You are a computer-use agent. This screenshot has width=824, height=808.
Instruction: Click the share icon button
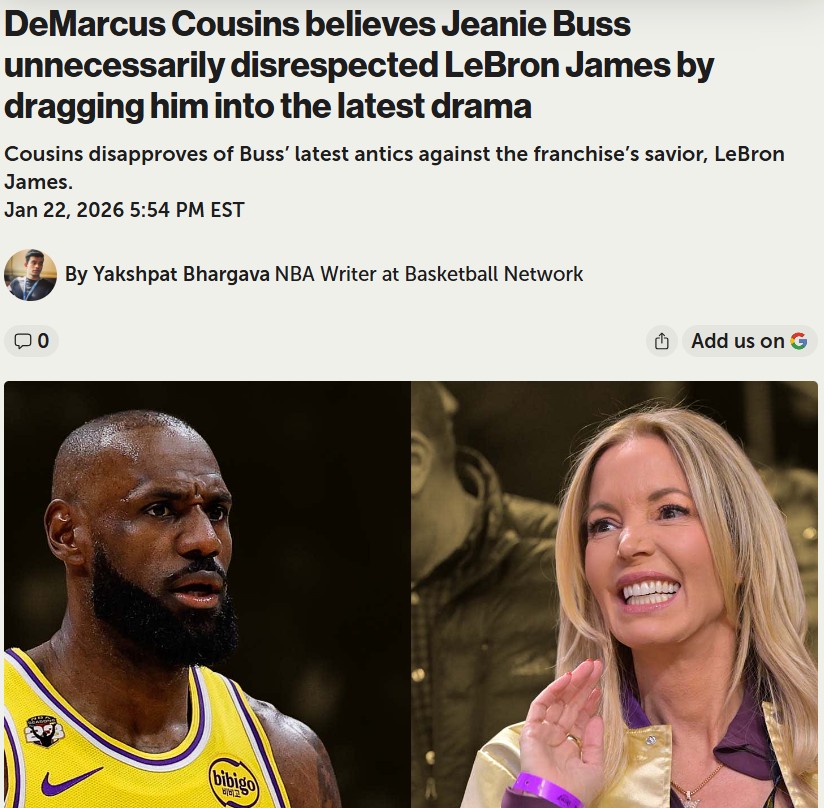pos(662,341)
